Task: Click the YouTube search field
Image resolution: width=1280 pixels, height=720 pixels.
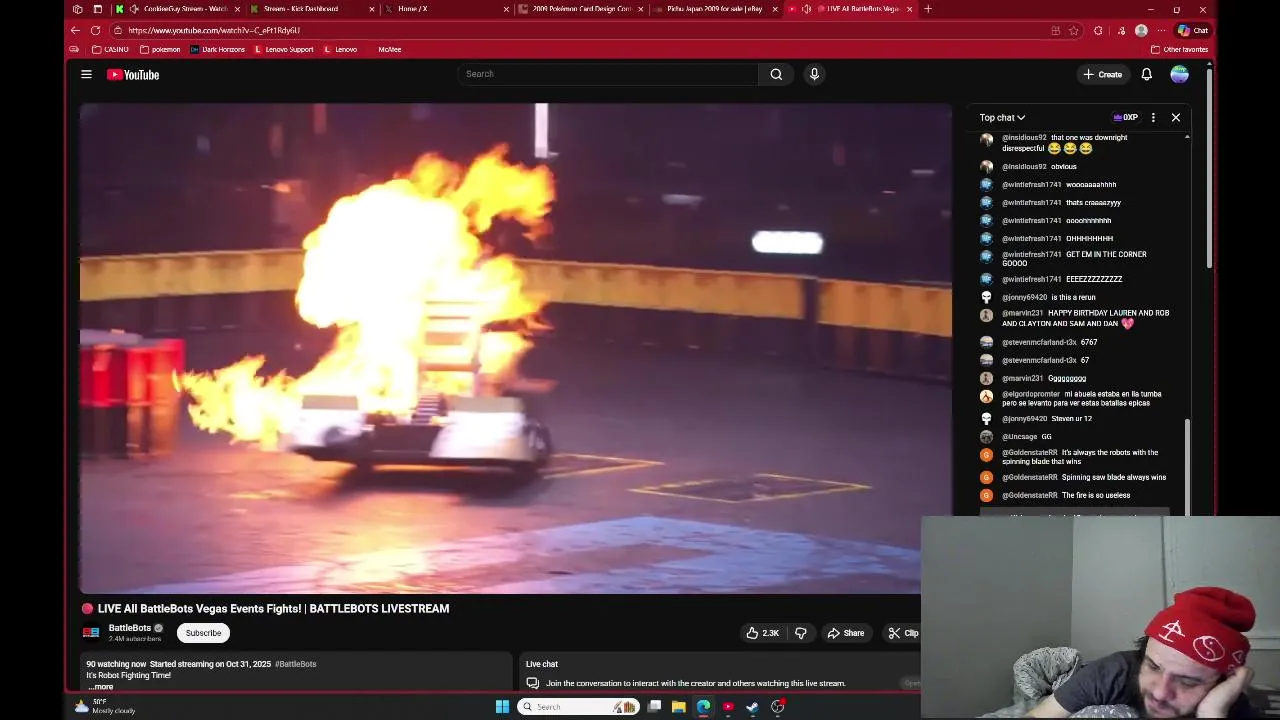Action: click(x=607, y=74)
